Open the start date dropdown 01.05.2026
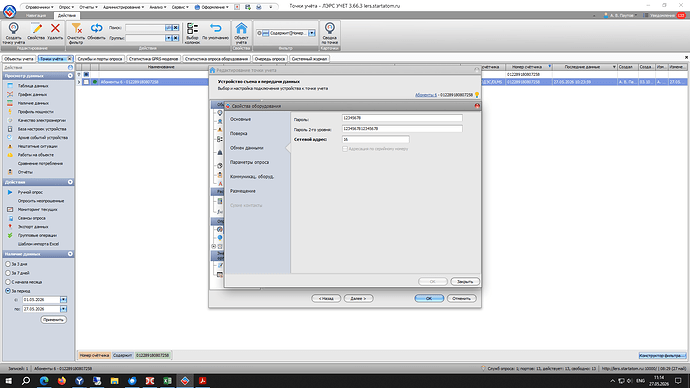This screenshot has width=690, height=388. pyautogui.click(x=63, y=300)
